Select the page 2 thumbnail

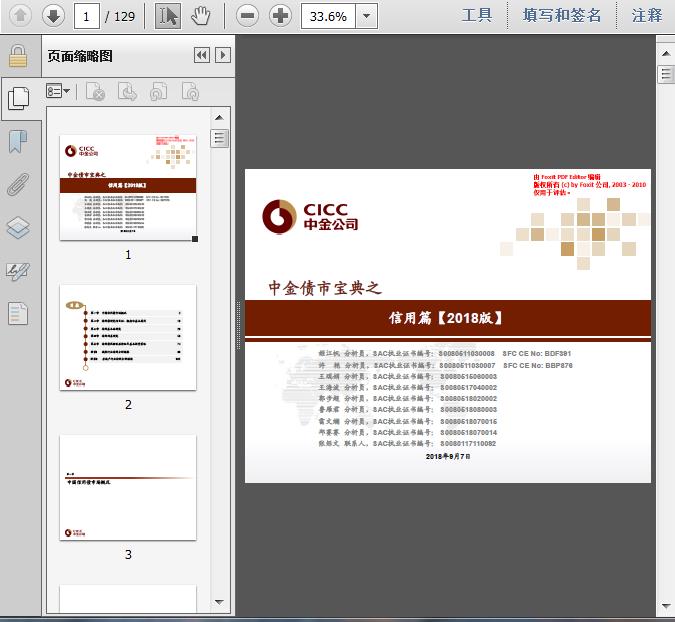(128, 337)
